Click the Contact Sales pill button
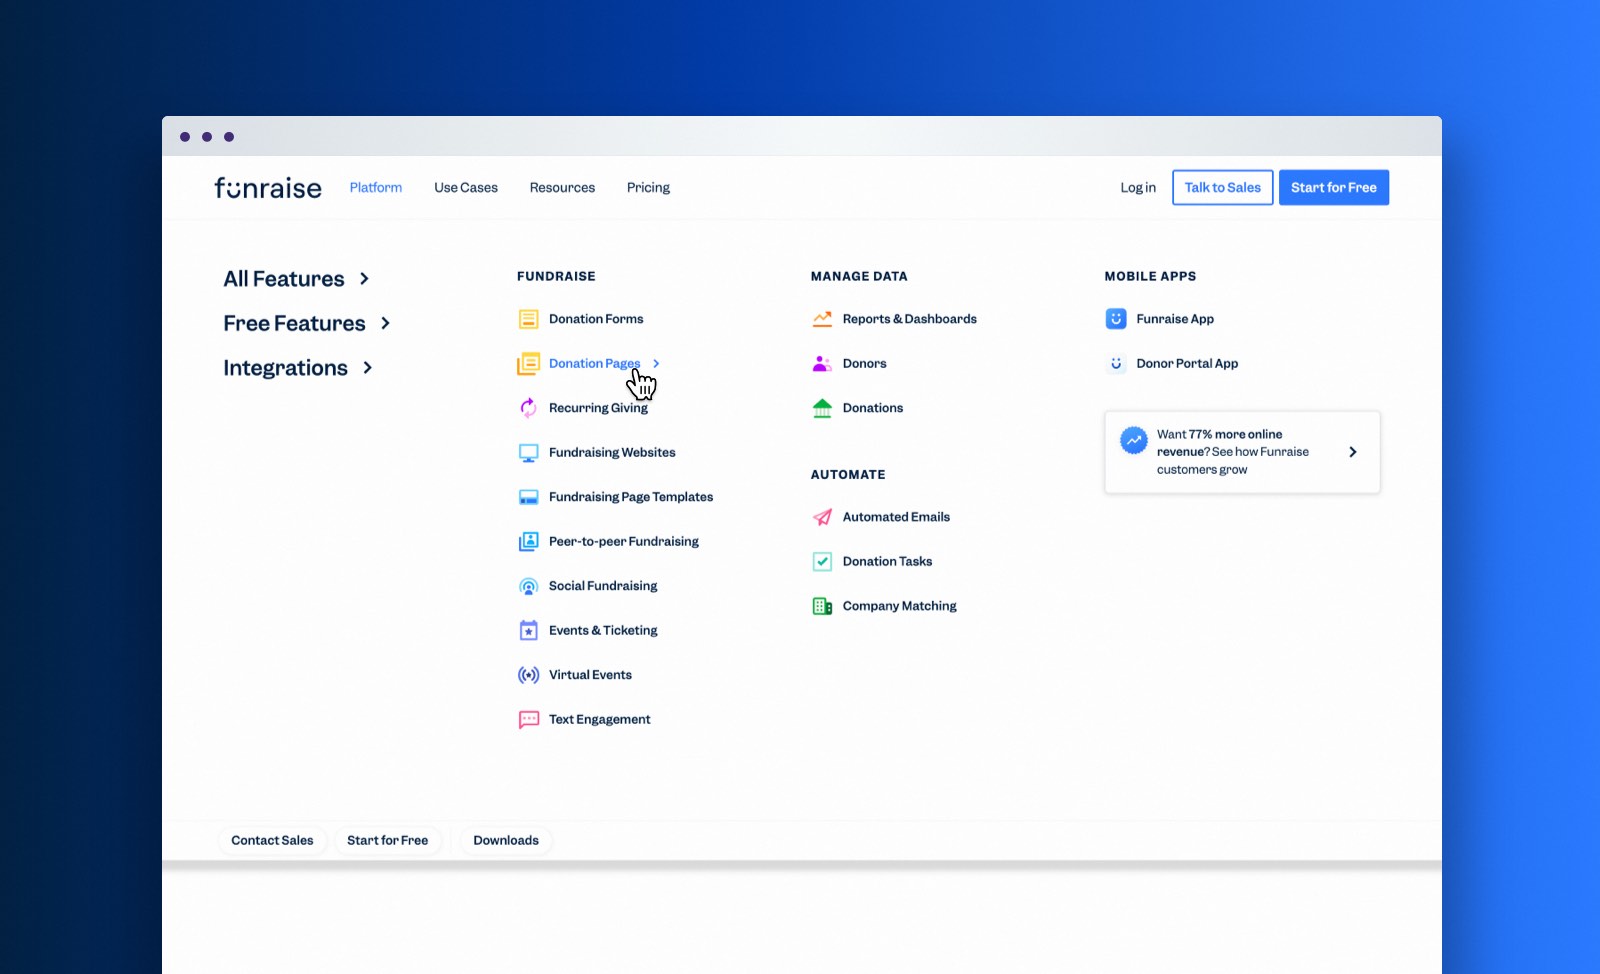Screen dimensions: 1600x974 [x=272, y=841]
